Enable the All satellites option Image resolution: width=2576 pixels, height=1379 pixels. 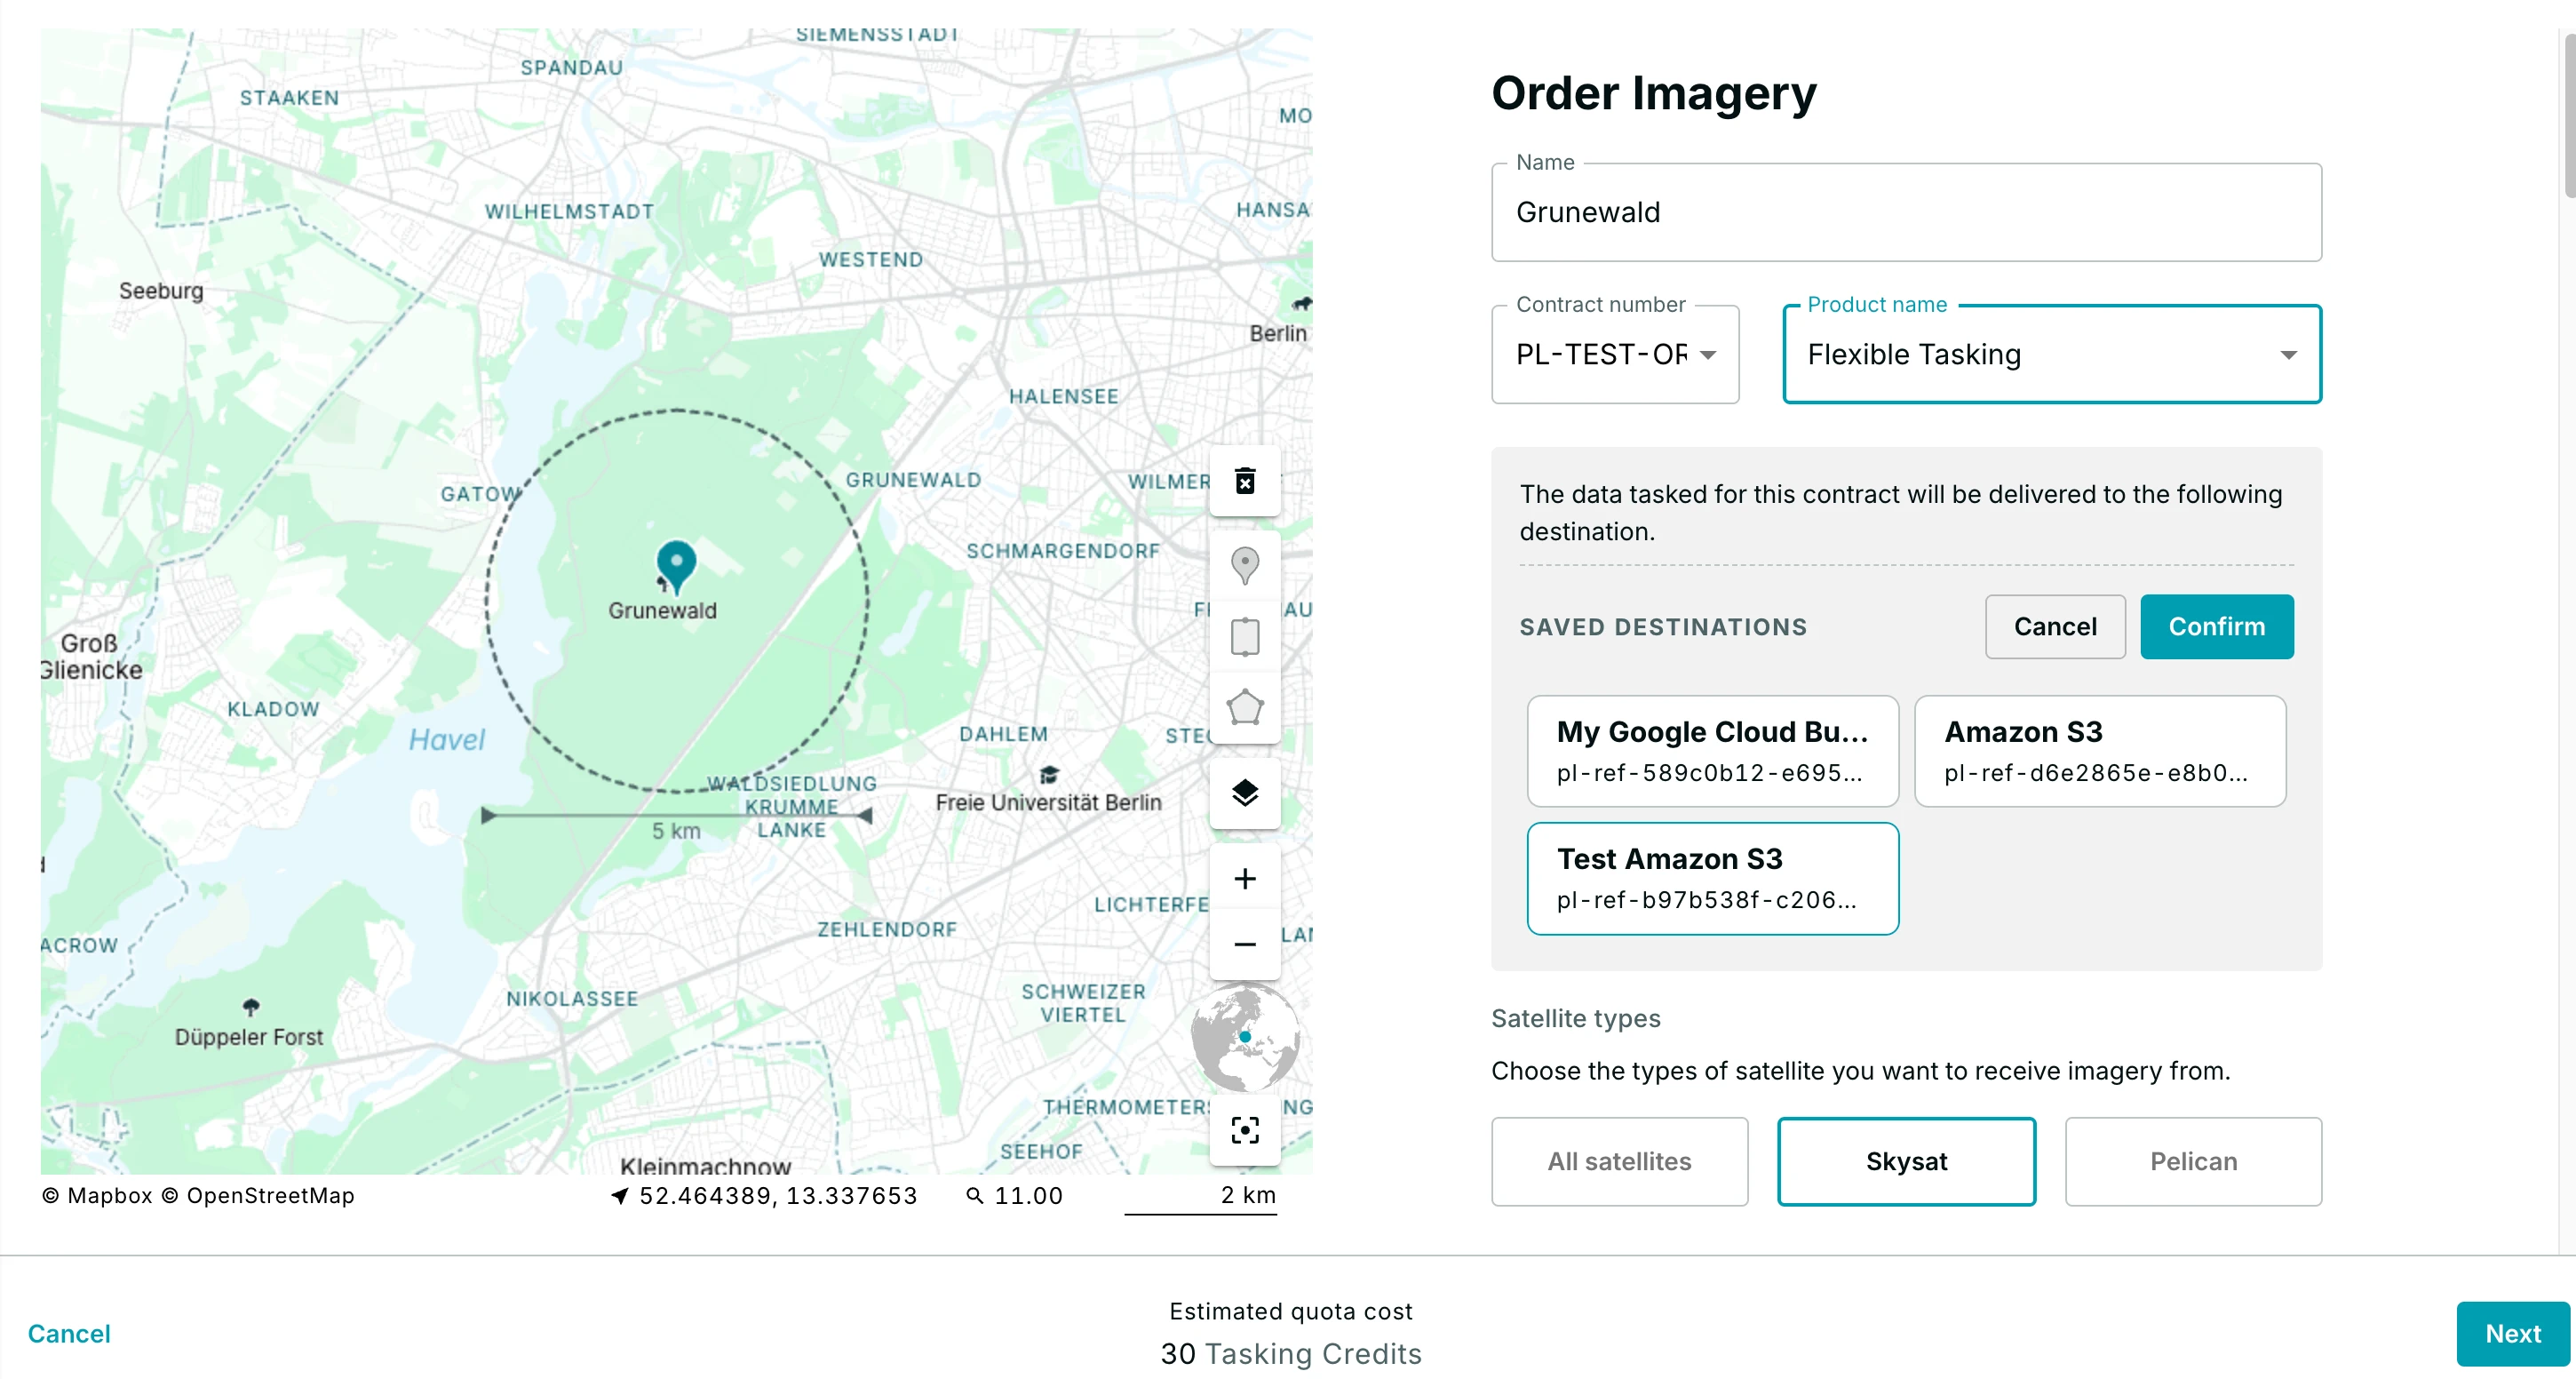click(1619, 1161)
